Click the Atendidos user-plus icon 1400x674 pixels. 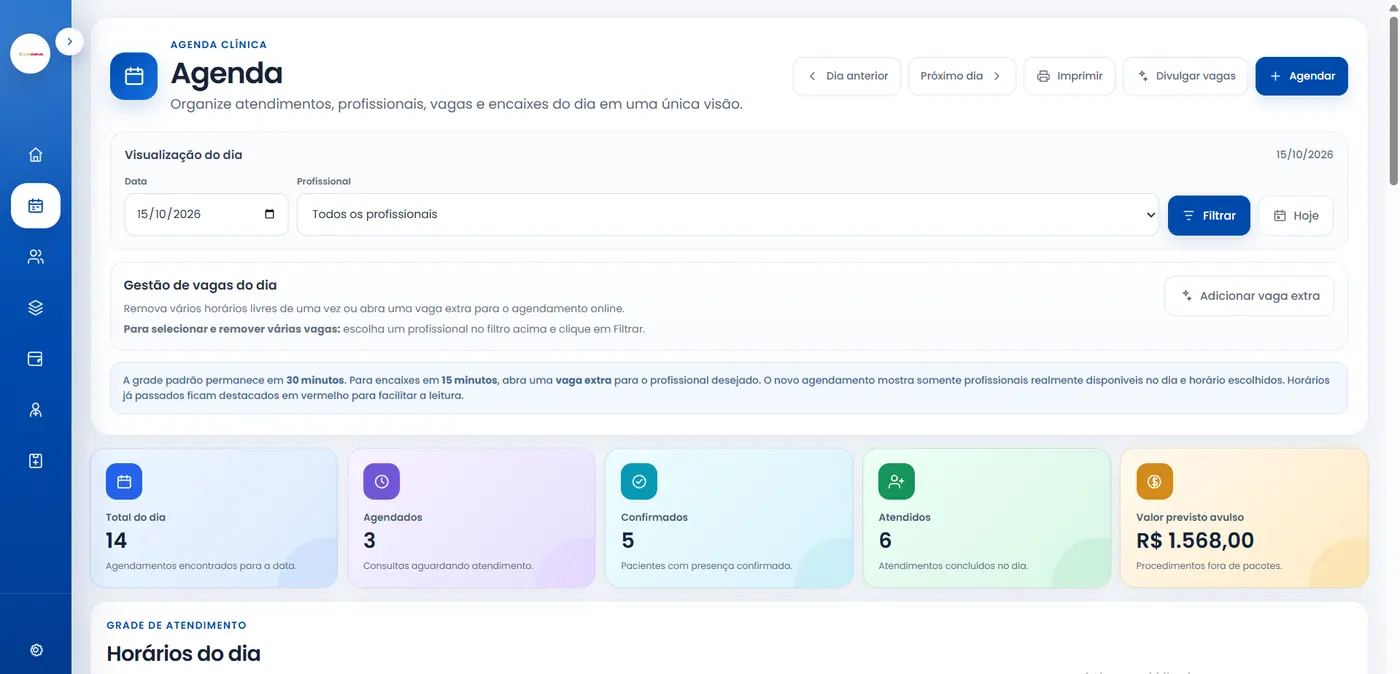point(896,482)
